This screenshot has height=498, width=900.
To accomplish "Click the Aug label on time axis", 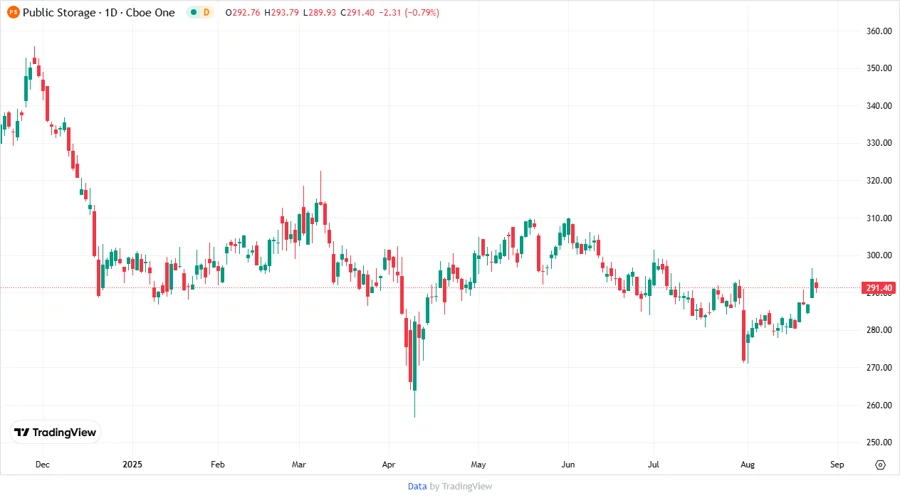I will point(747,464).
